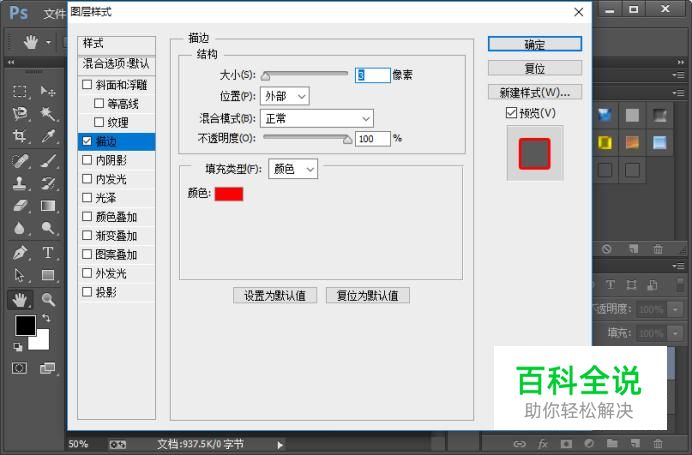
Task: Open layer Opacity dropdown arrow
Action: (x=675, y=309)
